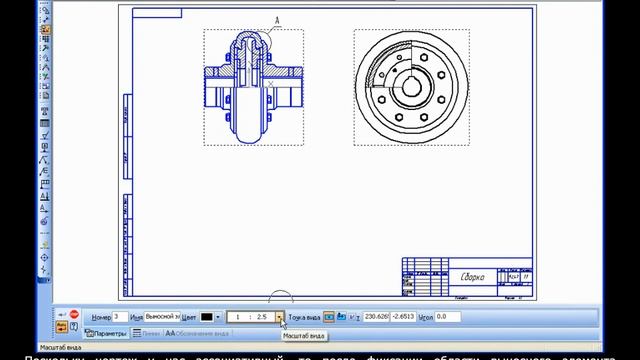640x360 pixels.
Task: Toggle the view base point button
Action: (329, 317)
